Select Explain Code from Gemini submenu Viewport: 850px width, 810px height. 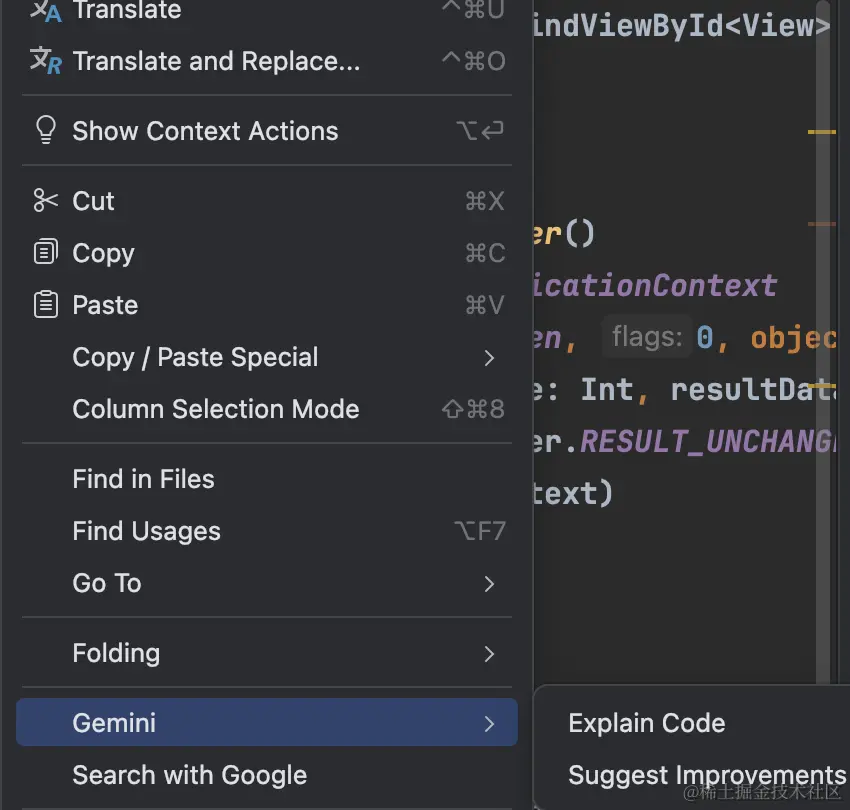coord(646,722)
